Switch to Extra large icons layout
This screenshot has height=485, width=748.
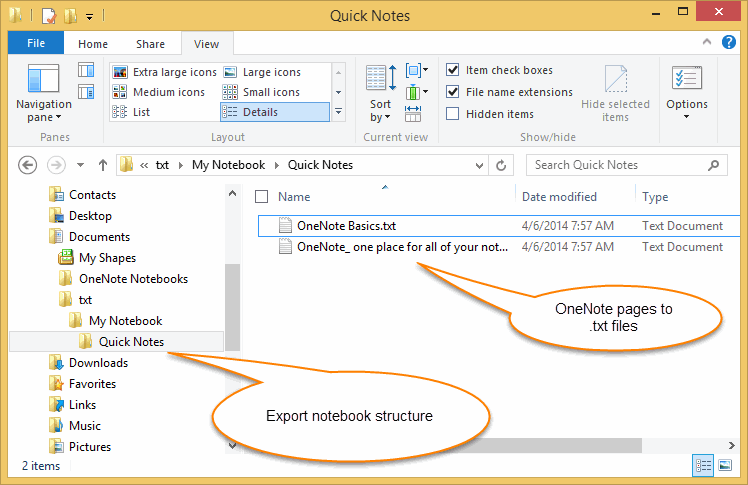[x=165, y=72]
